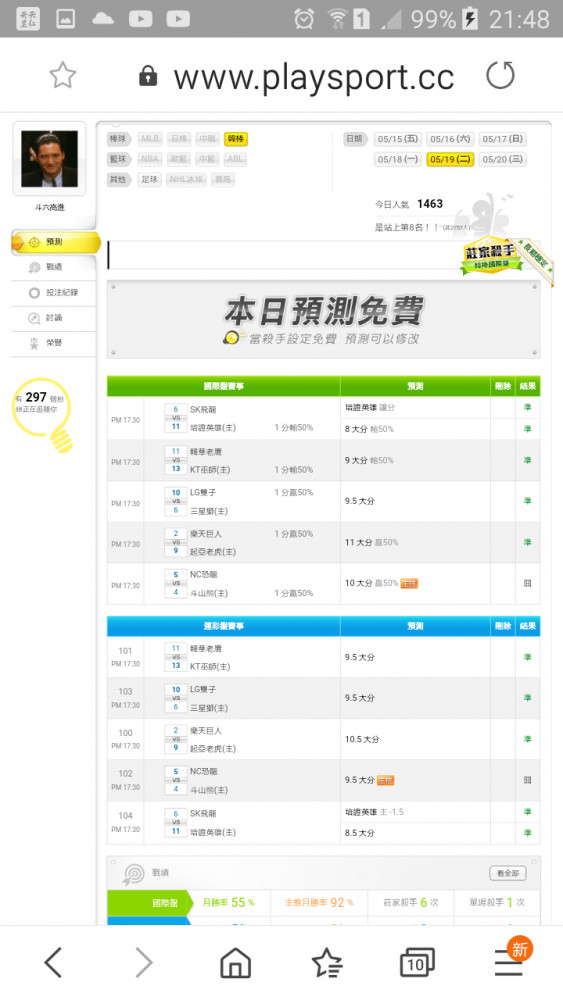Select the 足球 category filter
563x1000 pixels.
150,179
